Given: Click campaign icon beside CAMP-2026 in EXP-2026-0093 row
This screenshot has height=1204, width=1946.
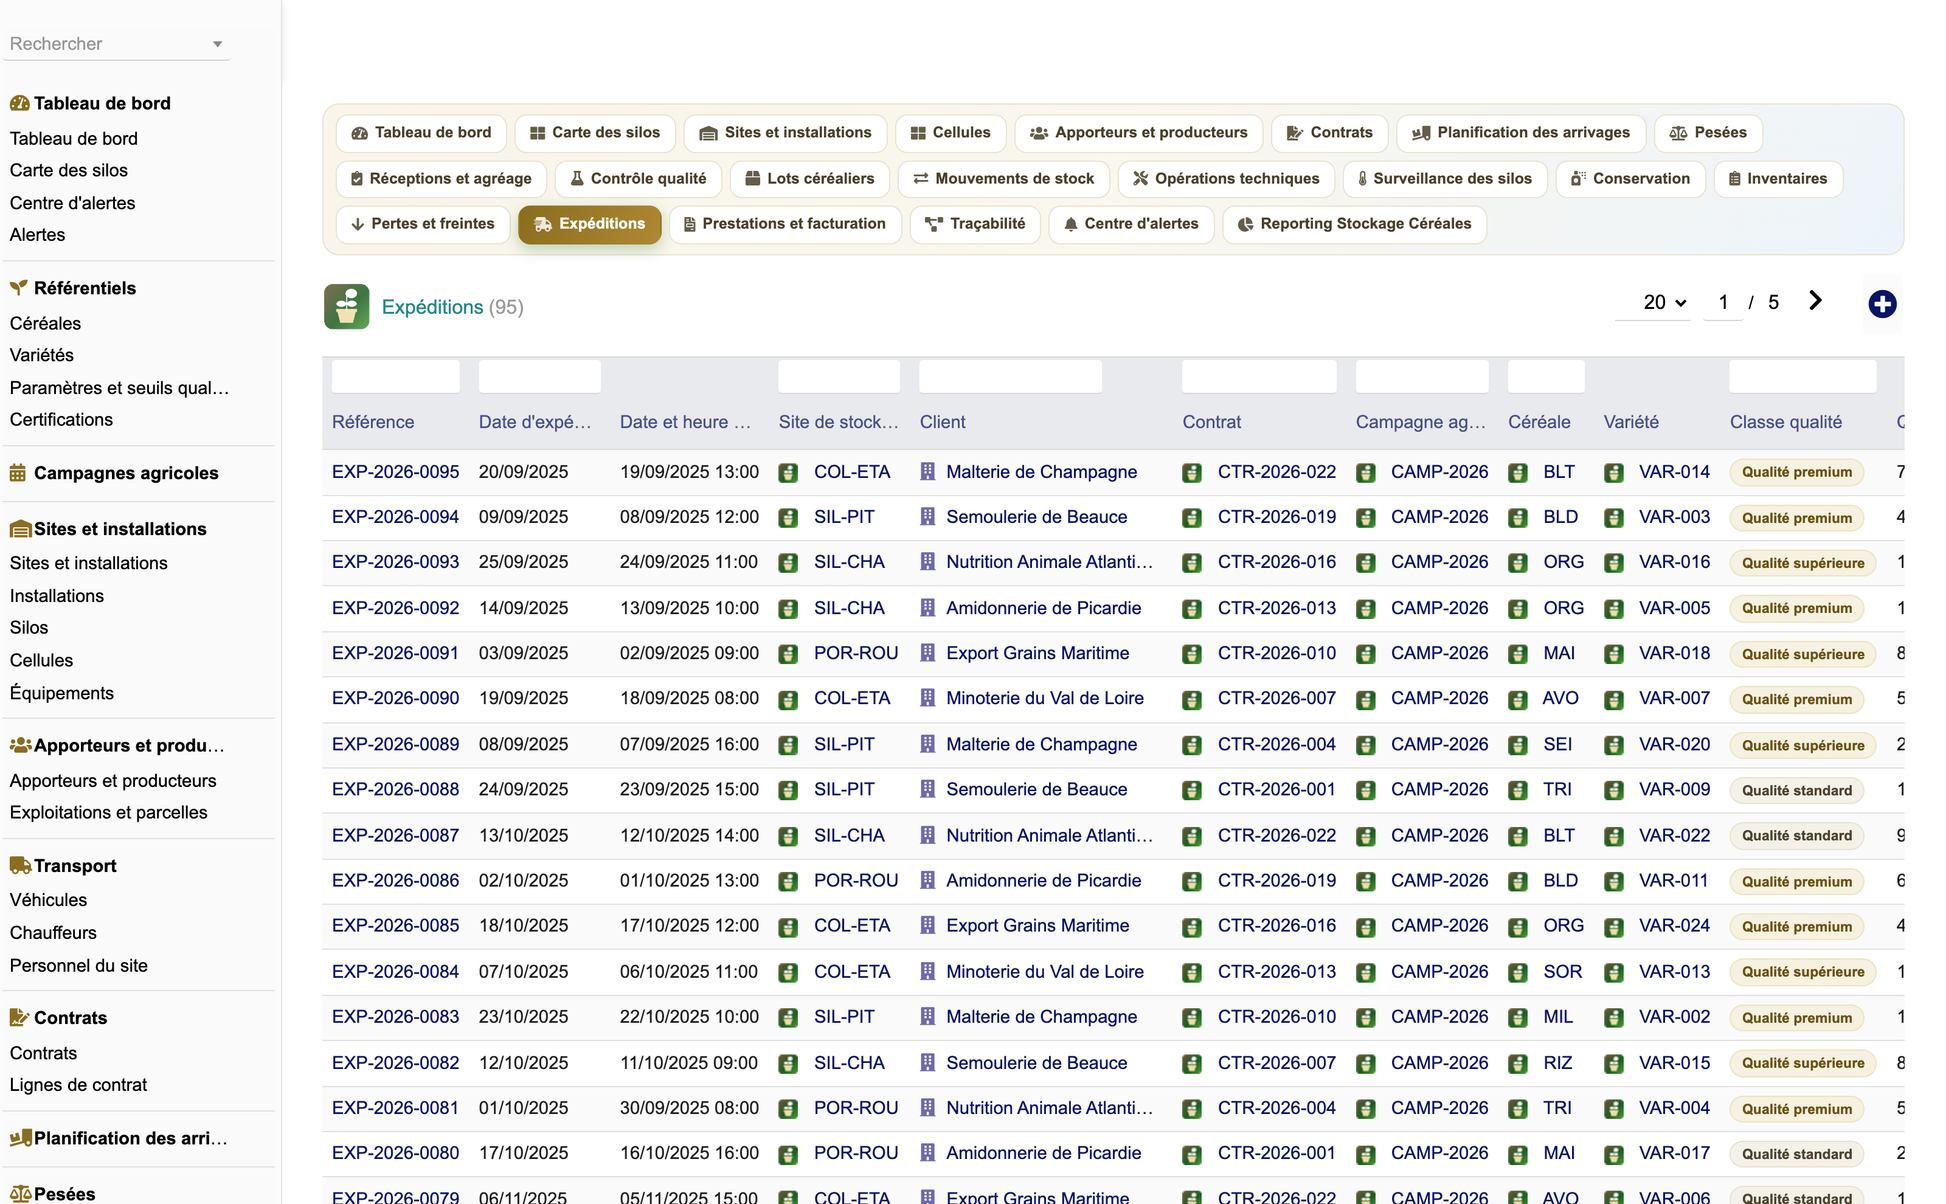Looking at the screenshot, I should click(x=1366, y=563).
